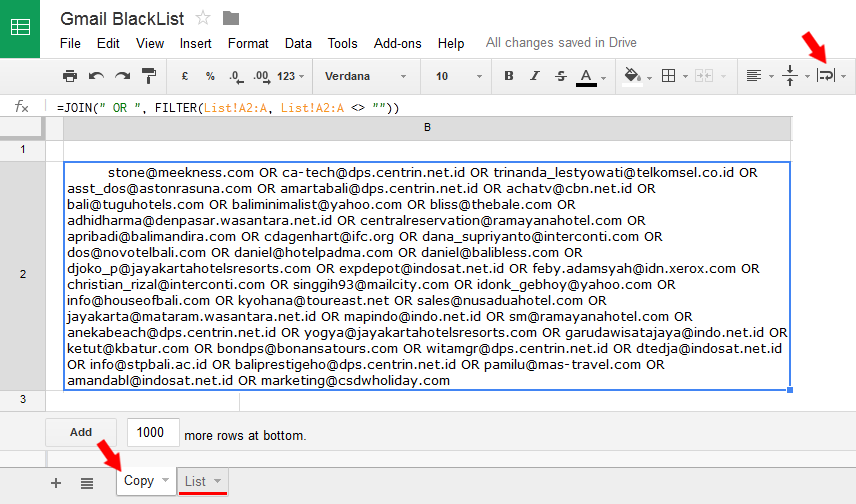Toggle italic formatting
This screenshot has width=856, height=504.
535,76
